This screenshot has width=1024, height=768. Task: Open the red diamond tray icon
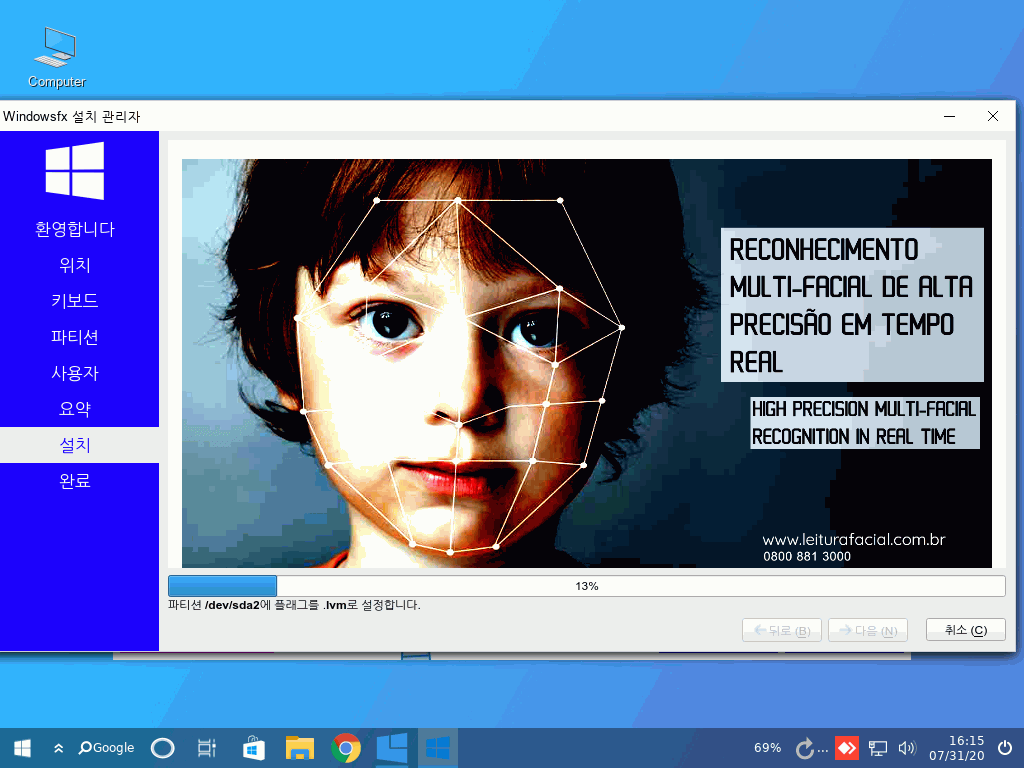pos(847,748)
